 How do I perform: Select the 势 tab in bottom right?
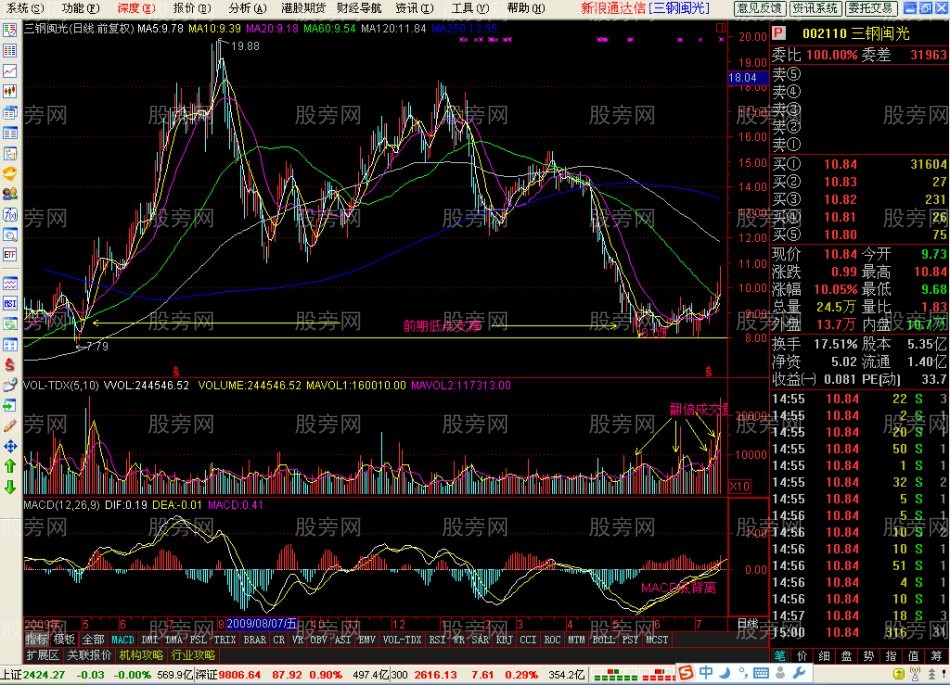[x=869, y=656]
